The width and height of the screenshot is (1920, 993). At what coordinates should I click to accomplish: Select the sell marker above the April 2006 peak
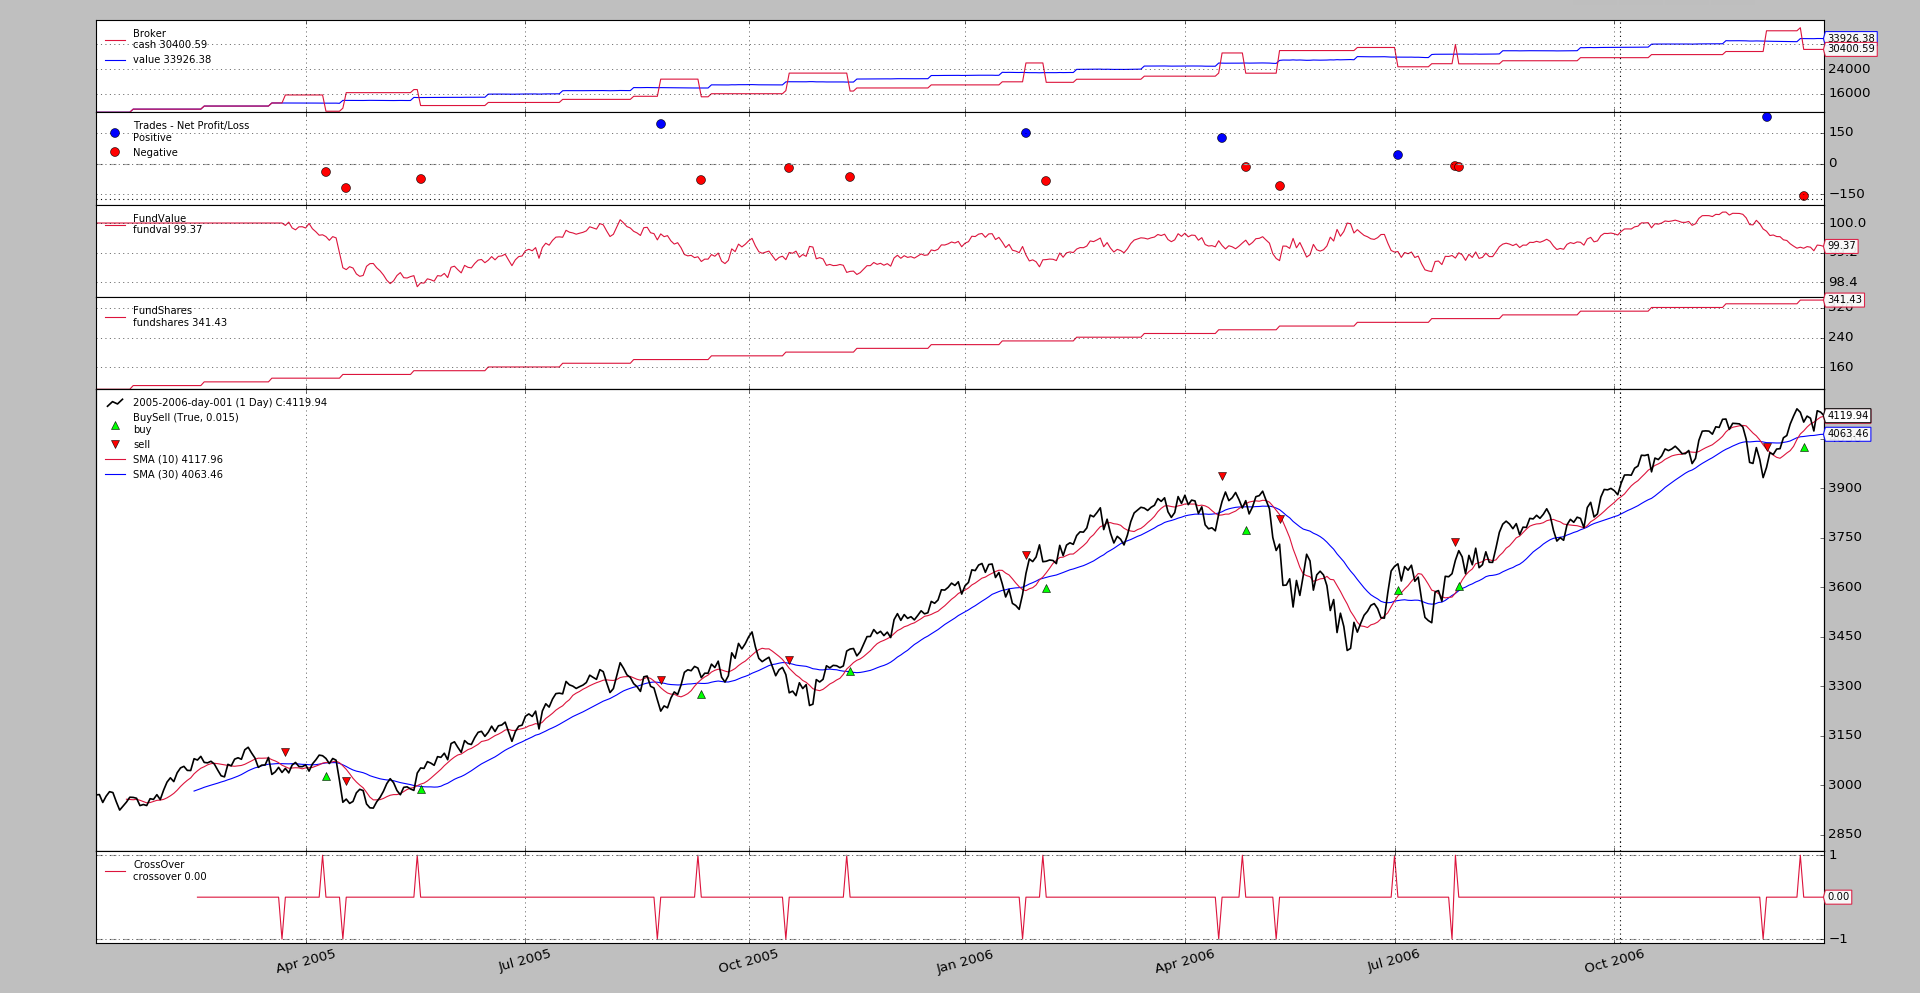1222,477
